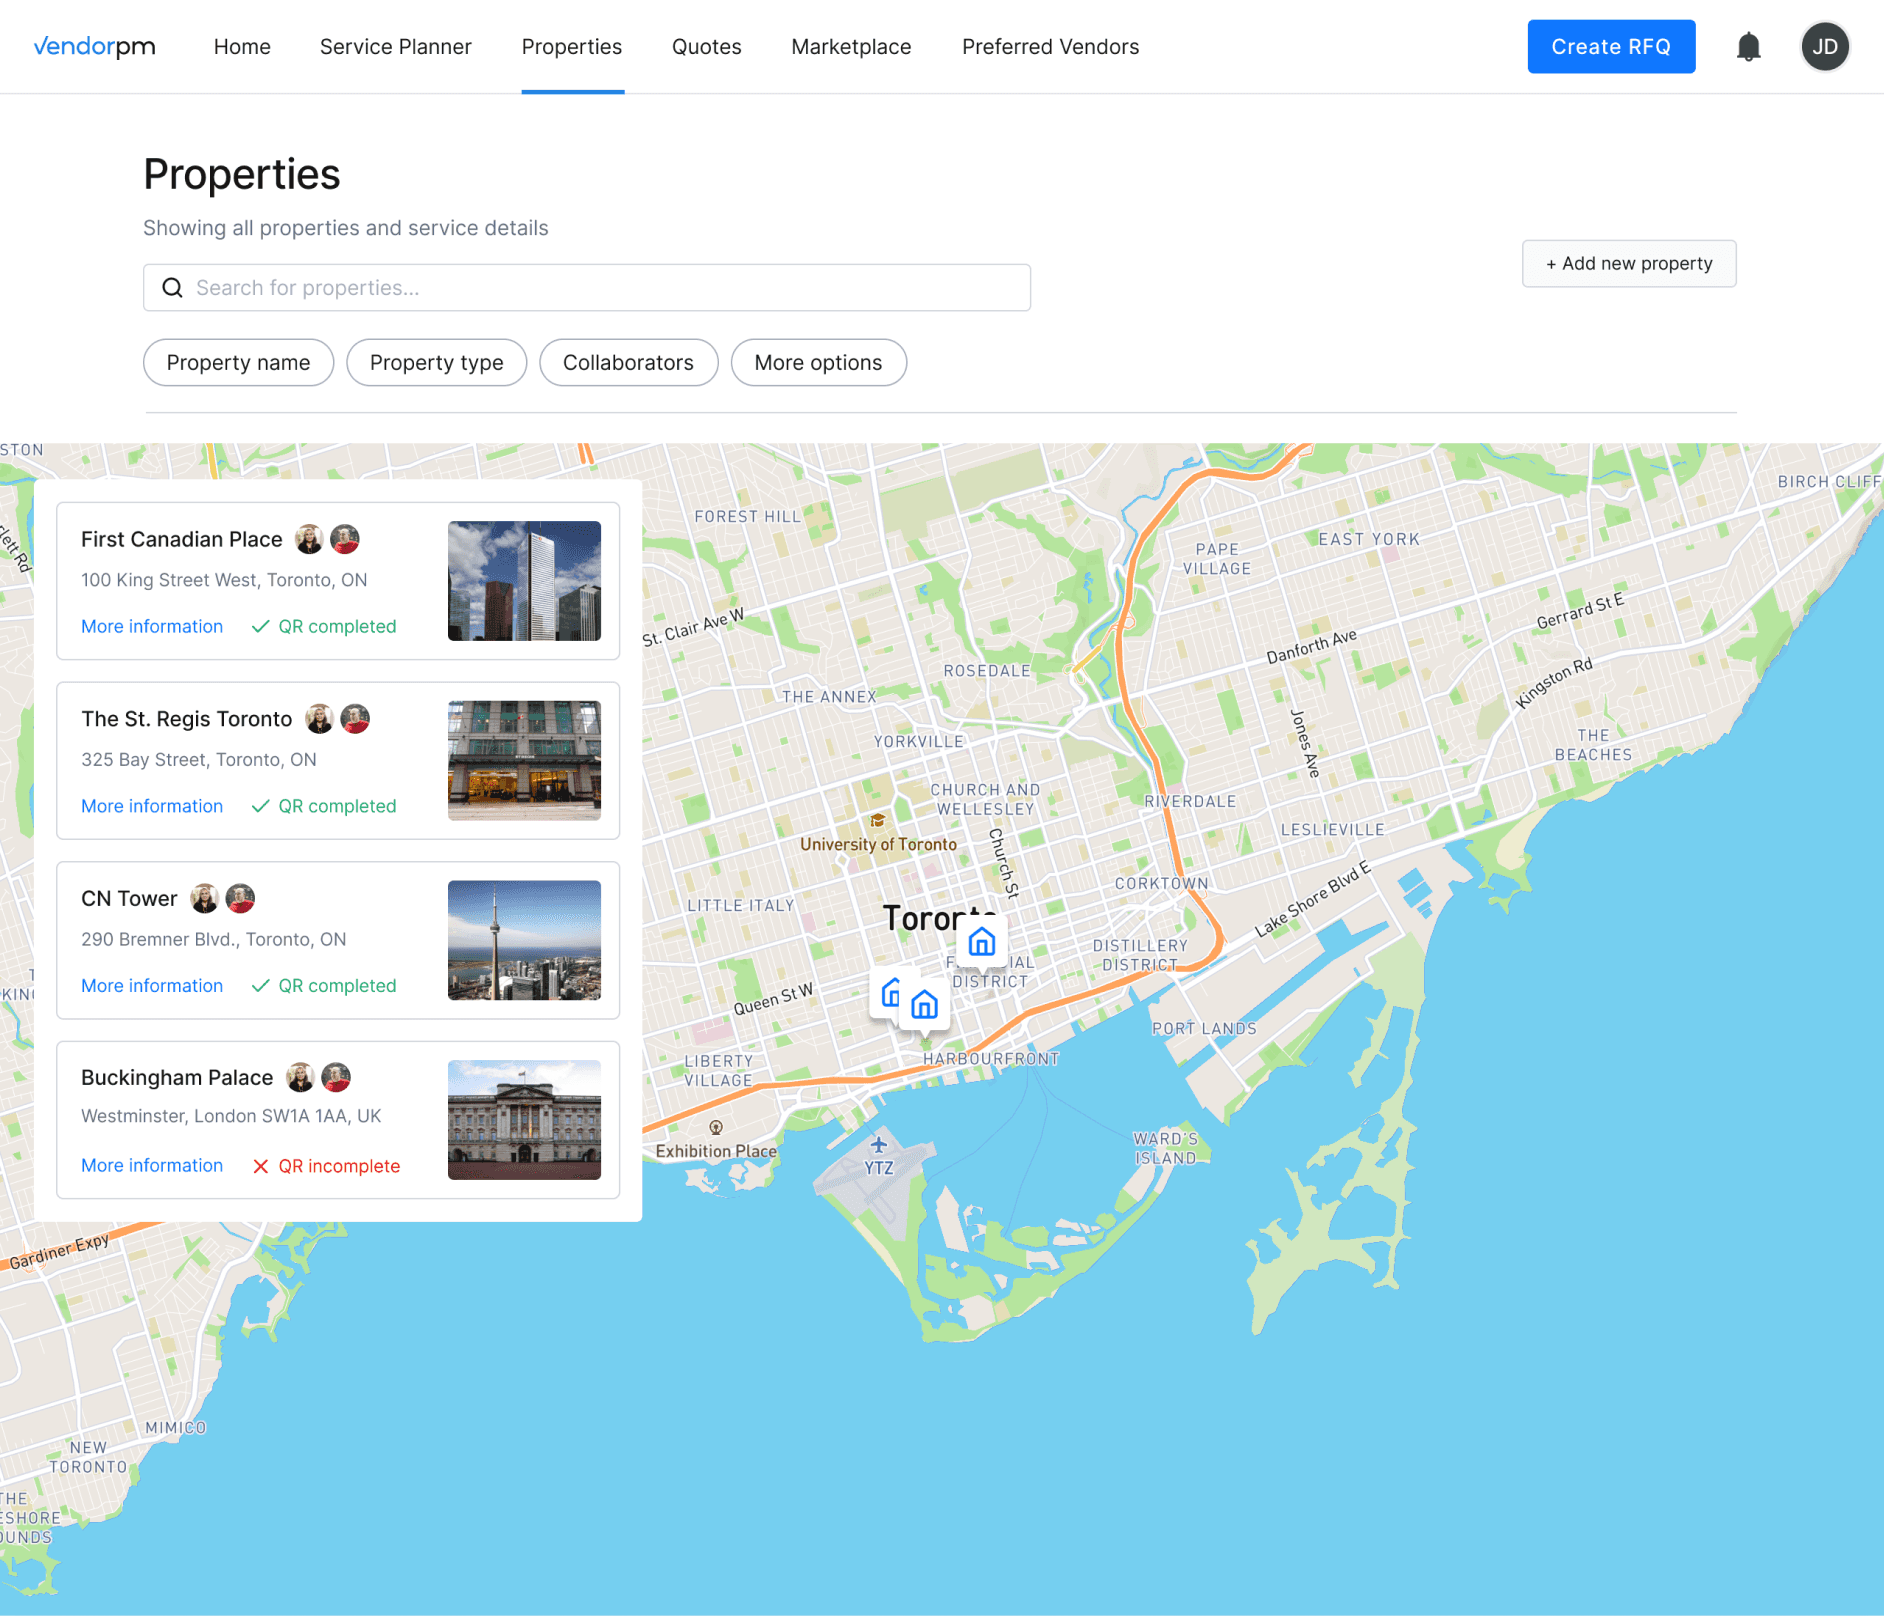Image resolution: width=1884 pixels, height=1616 pixels.
Task: Click Add new property button
Action: [1629, 264]
